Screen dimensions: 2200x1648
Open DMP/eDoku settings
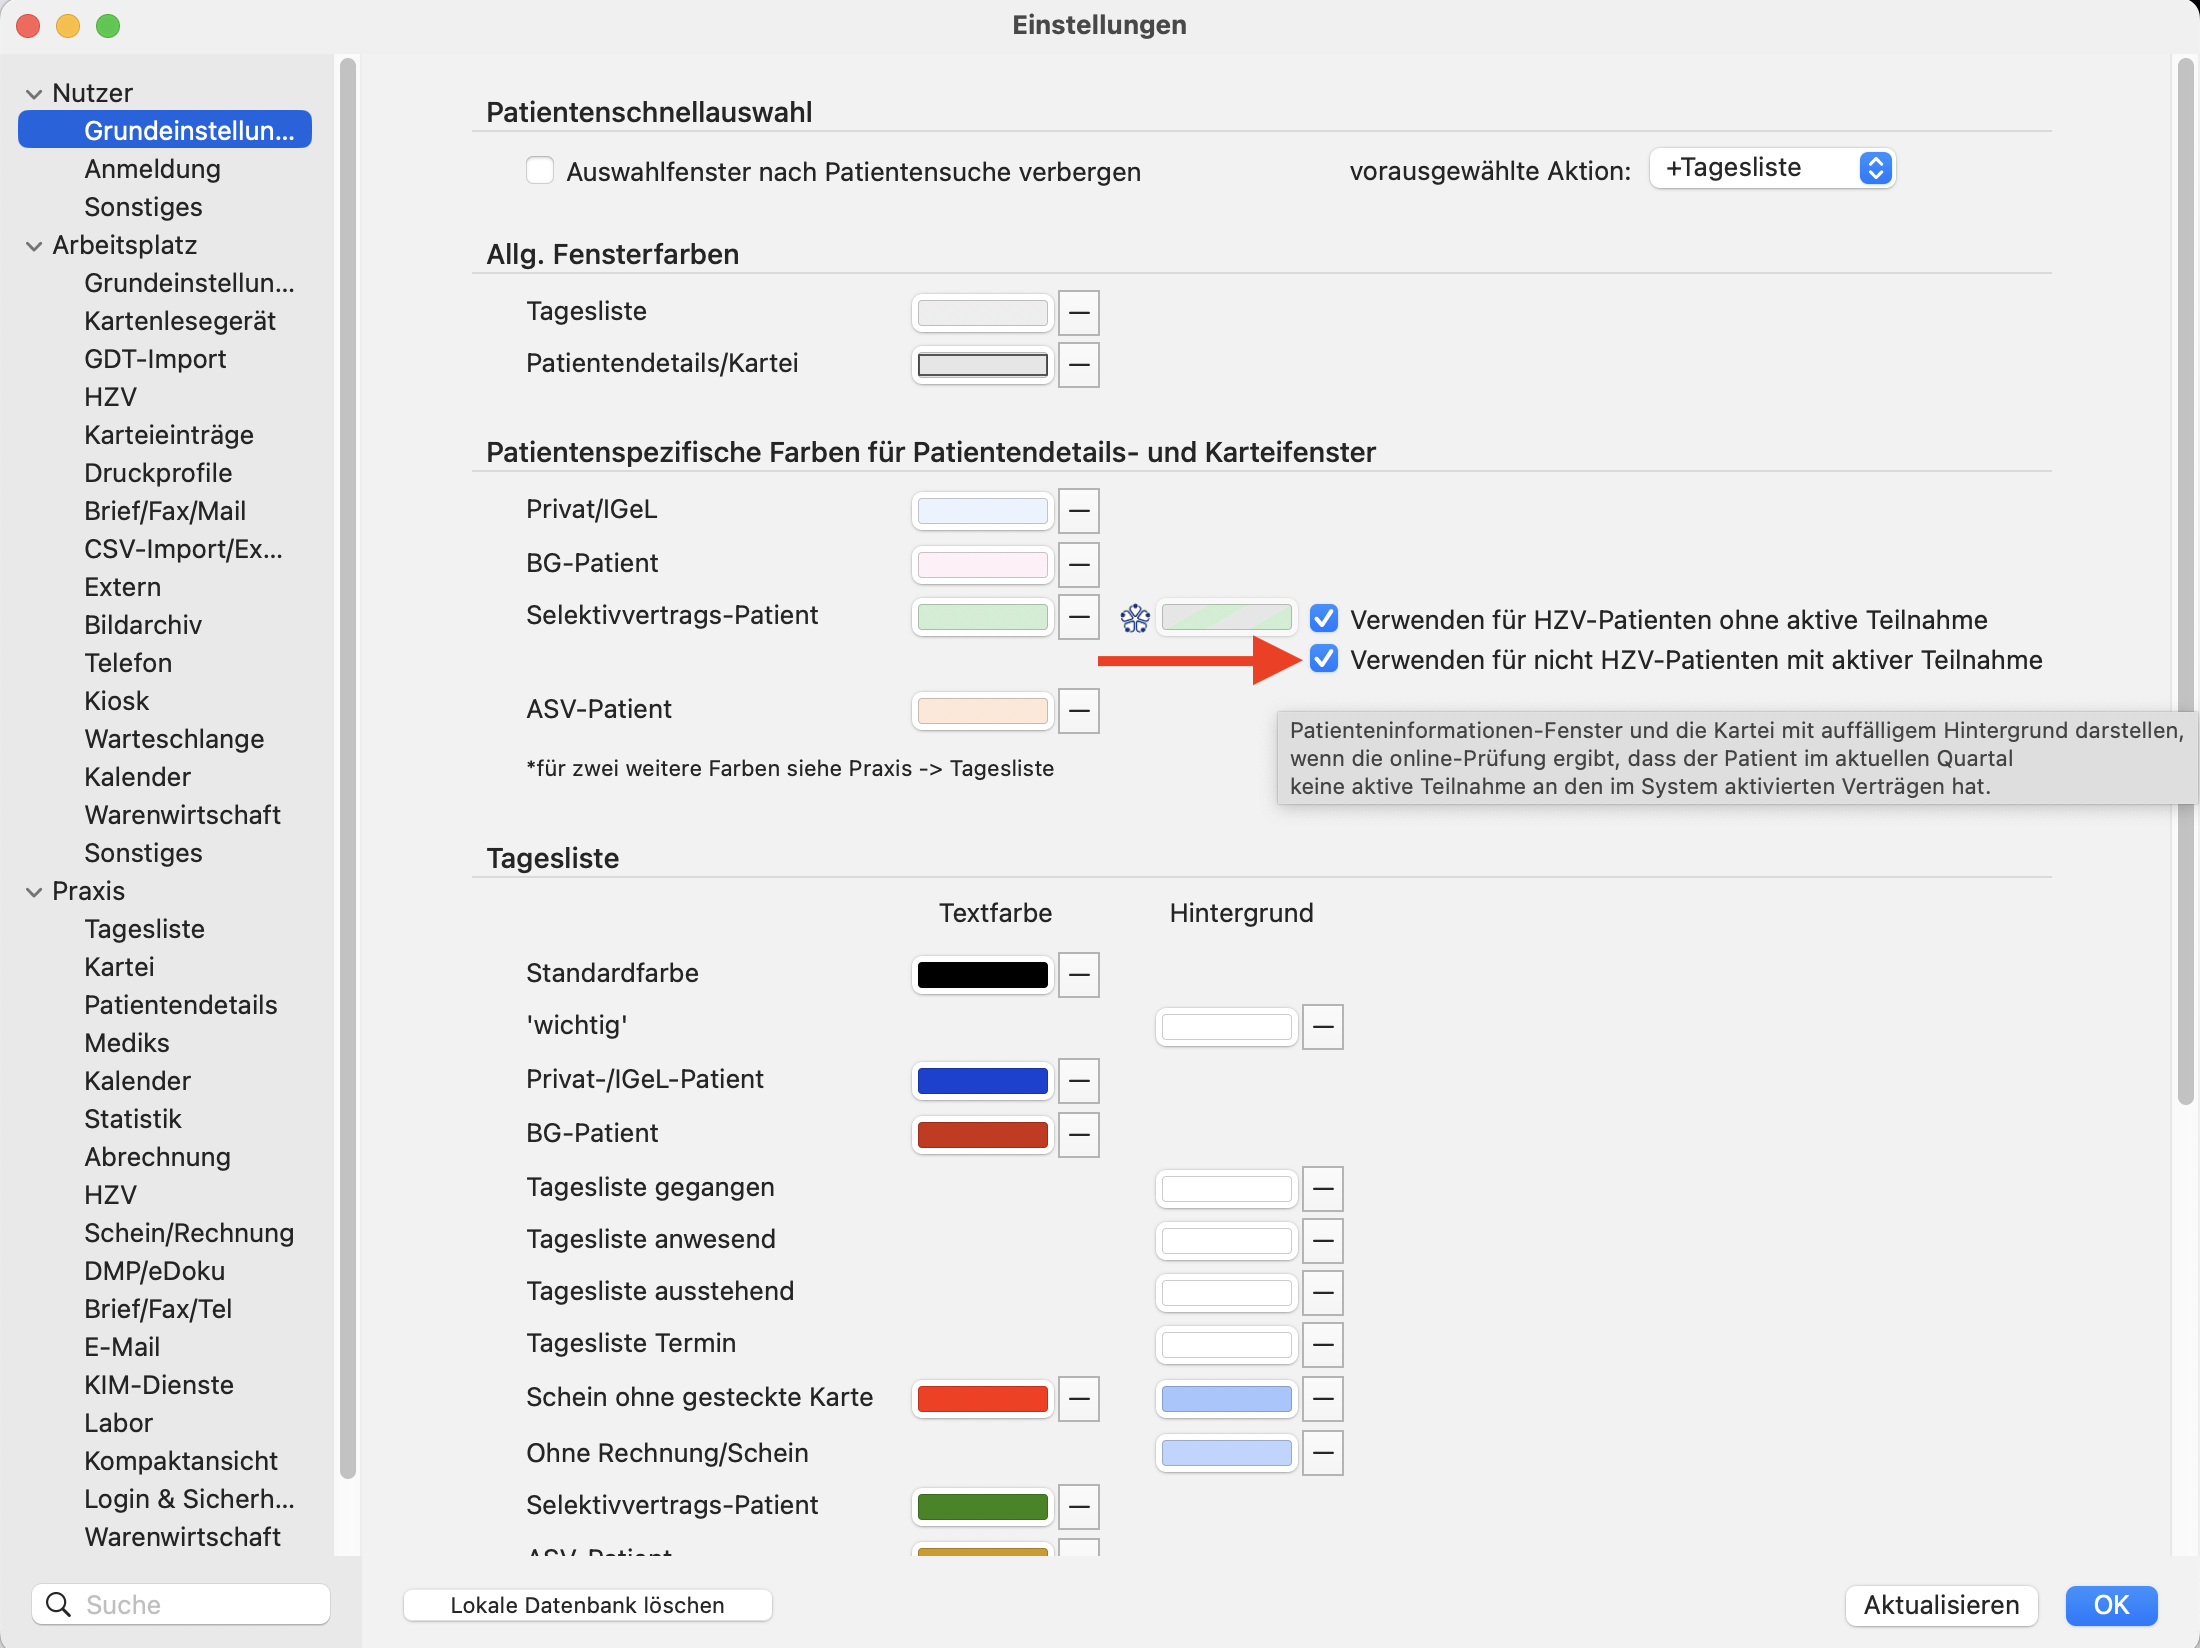(155, 1271)
